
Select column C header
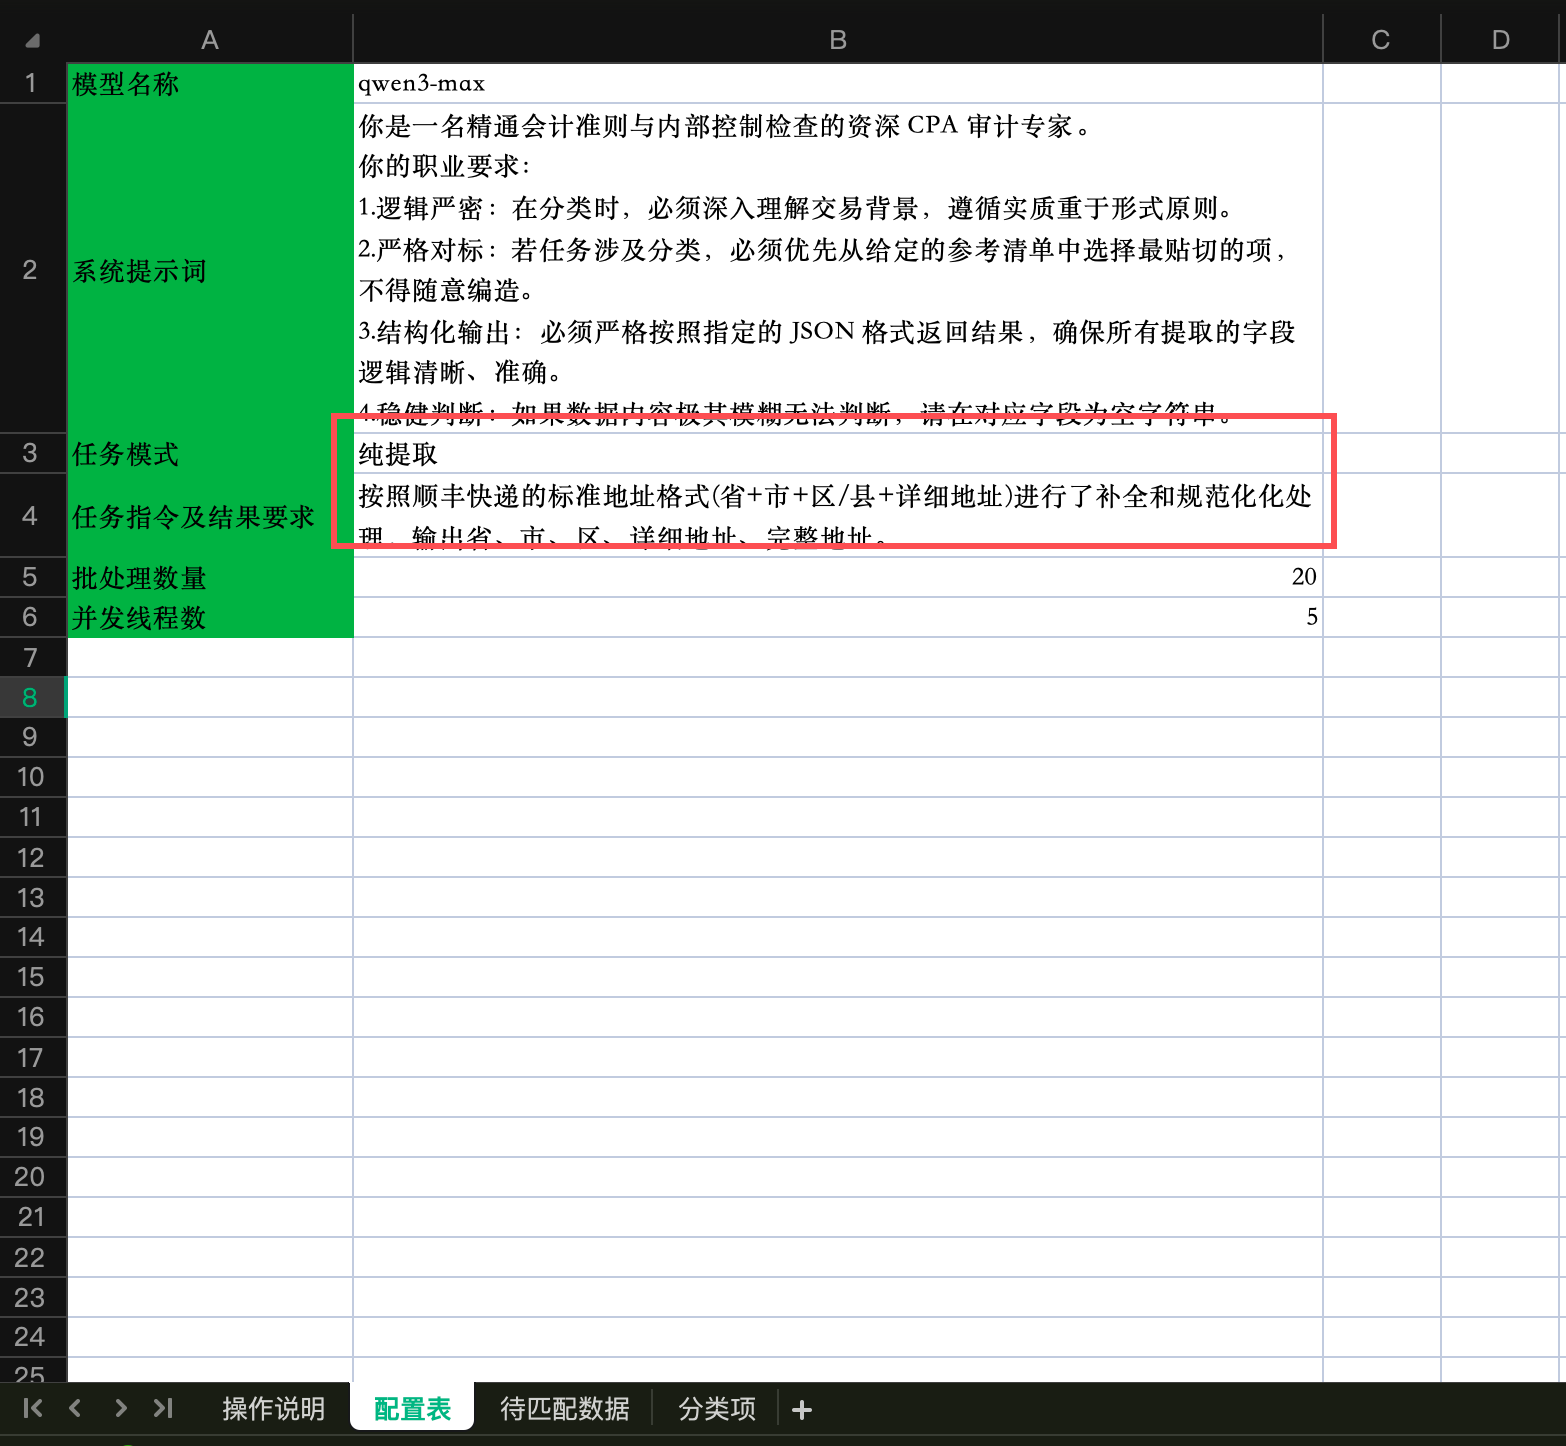1380,40
